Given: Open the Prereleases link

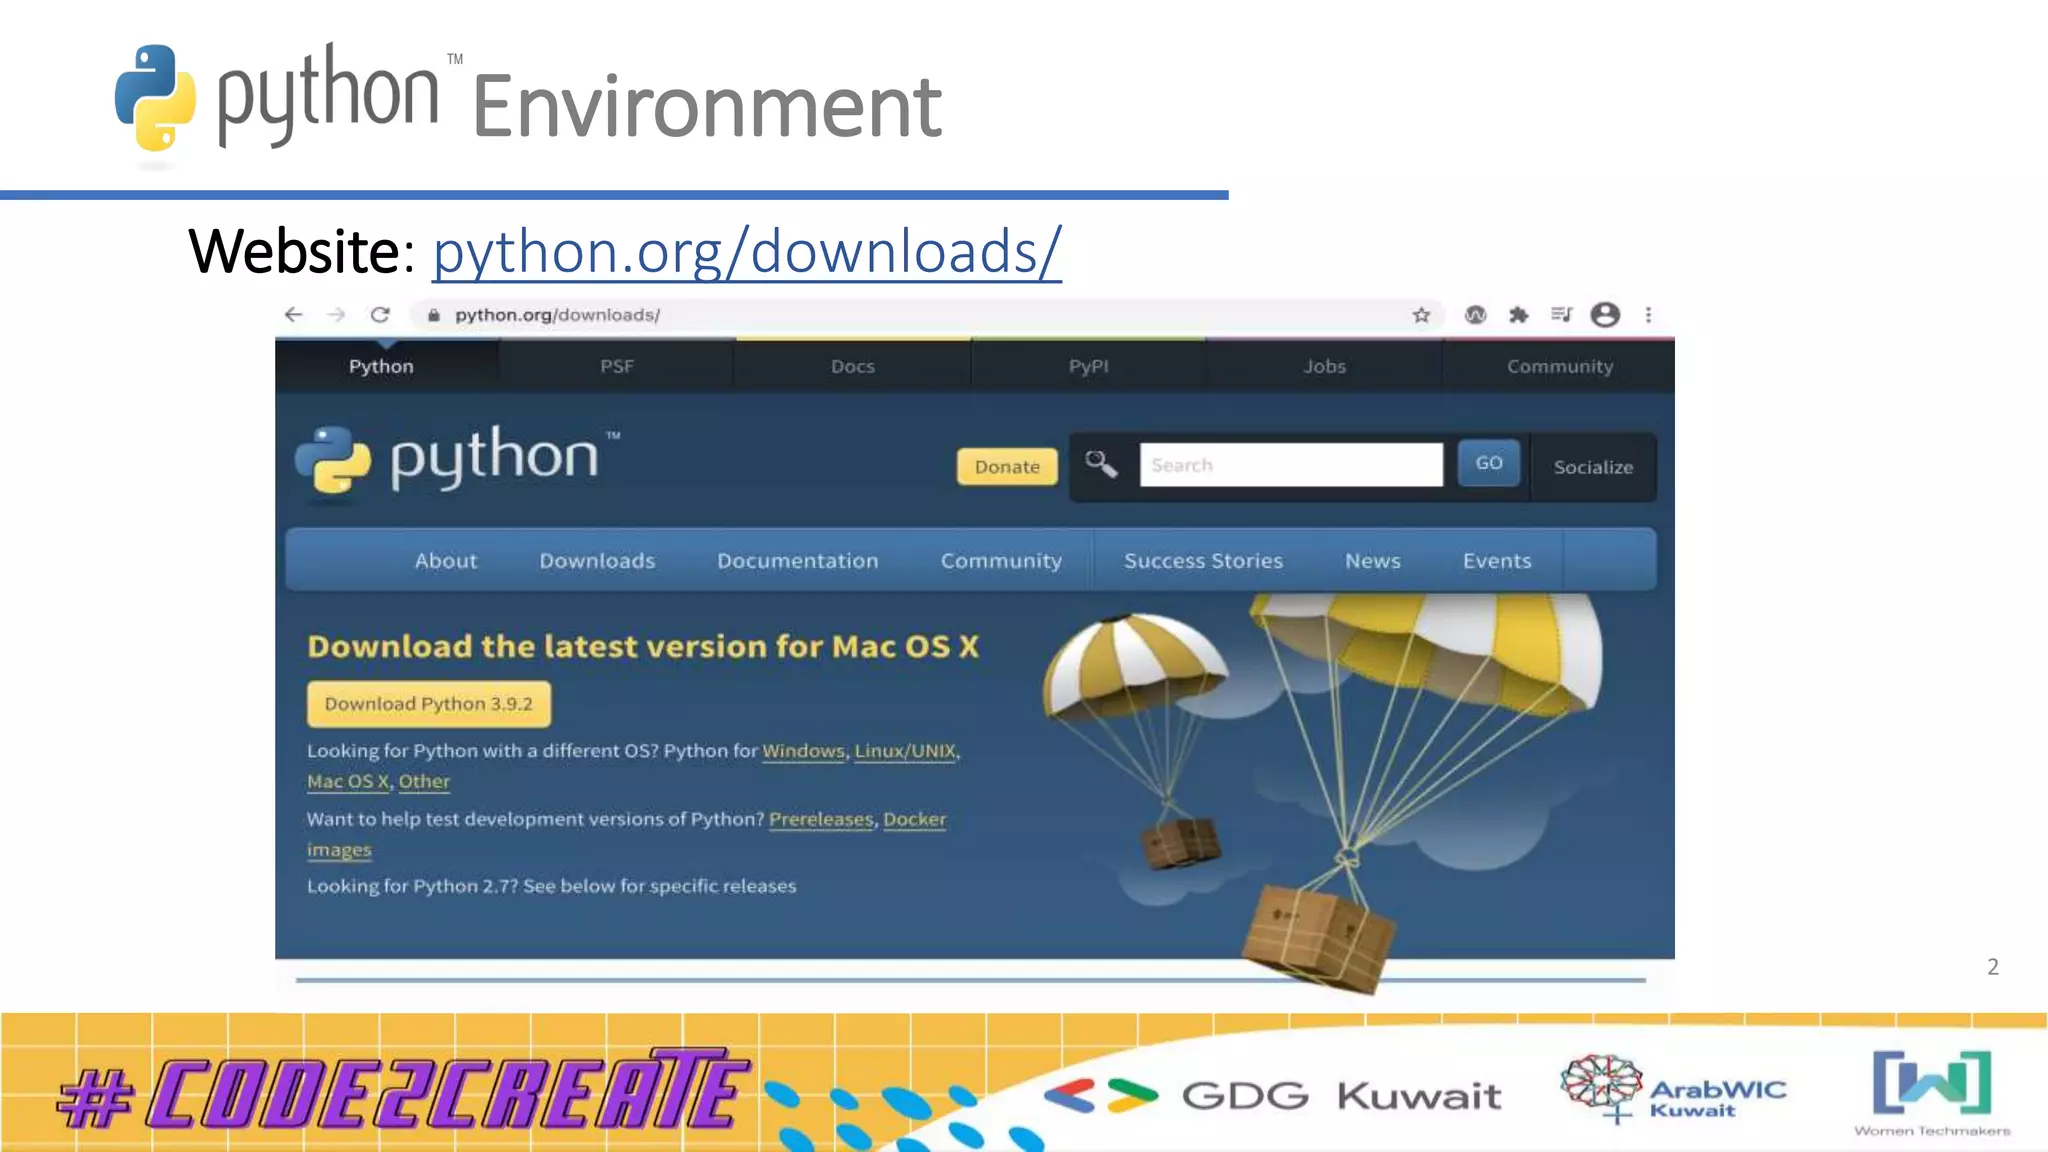Looking at the screenshot, I should (x=821, y=819).
